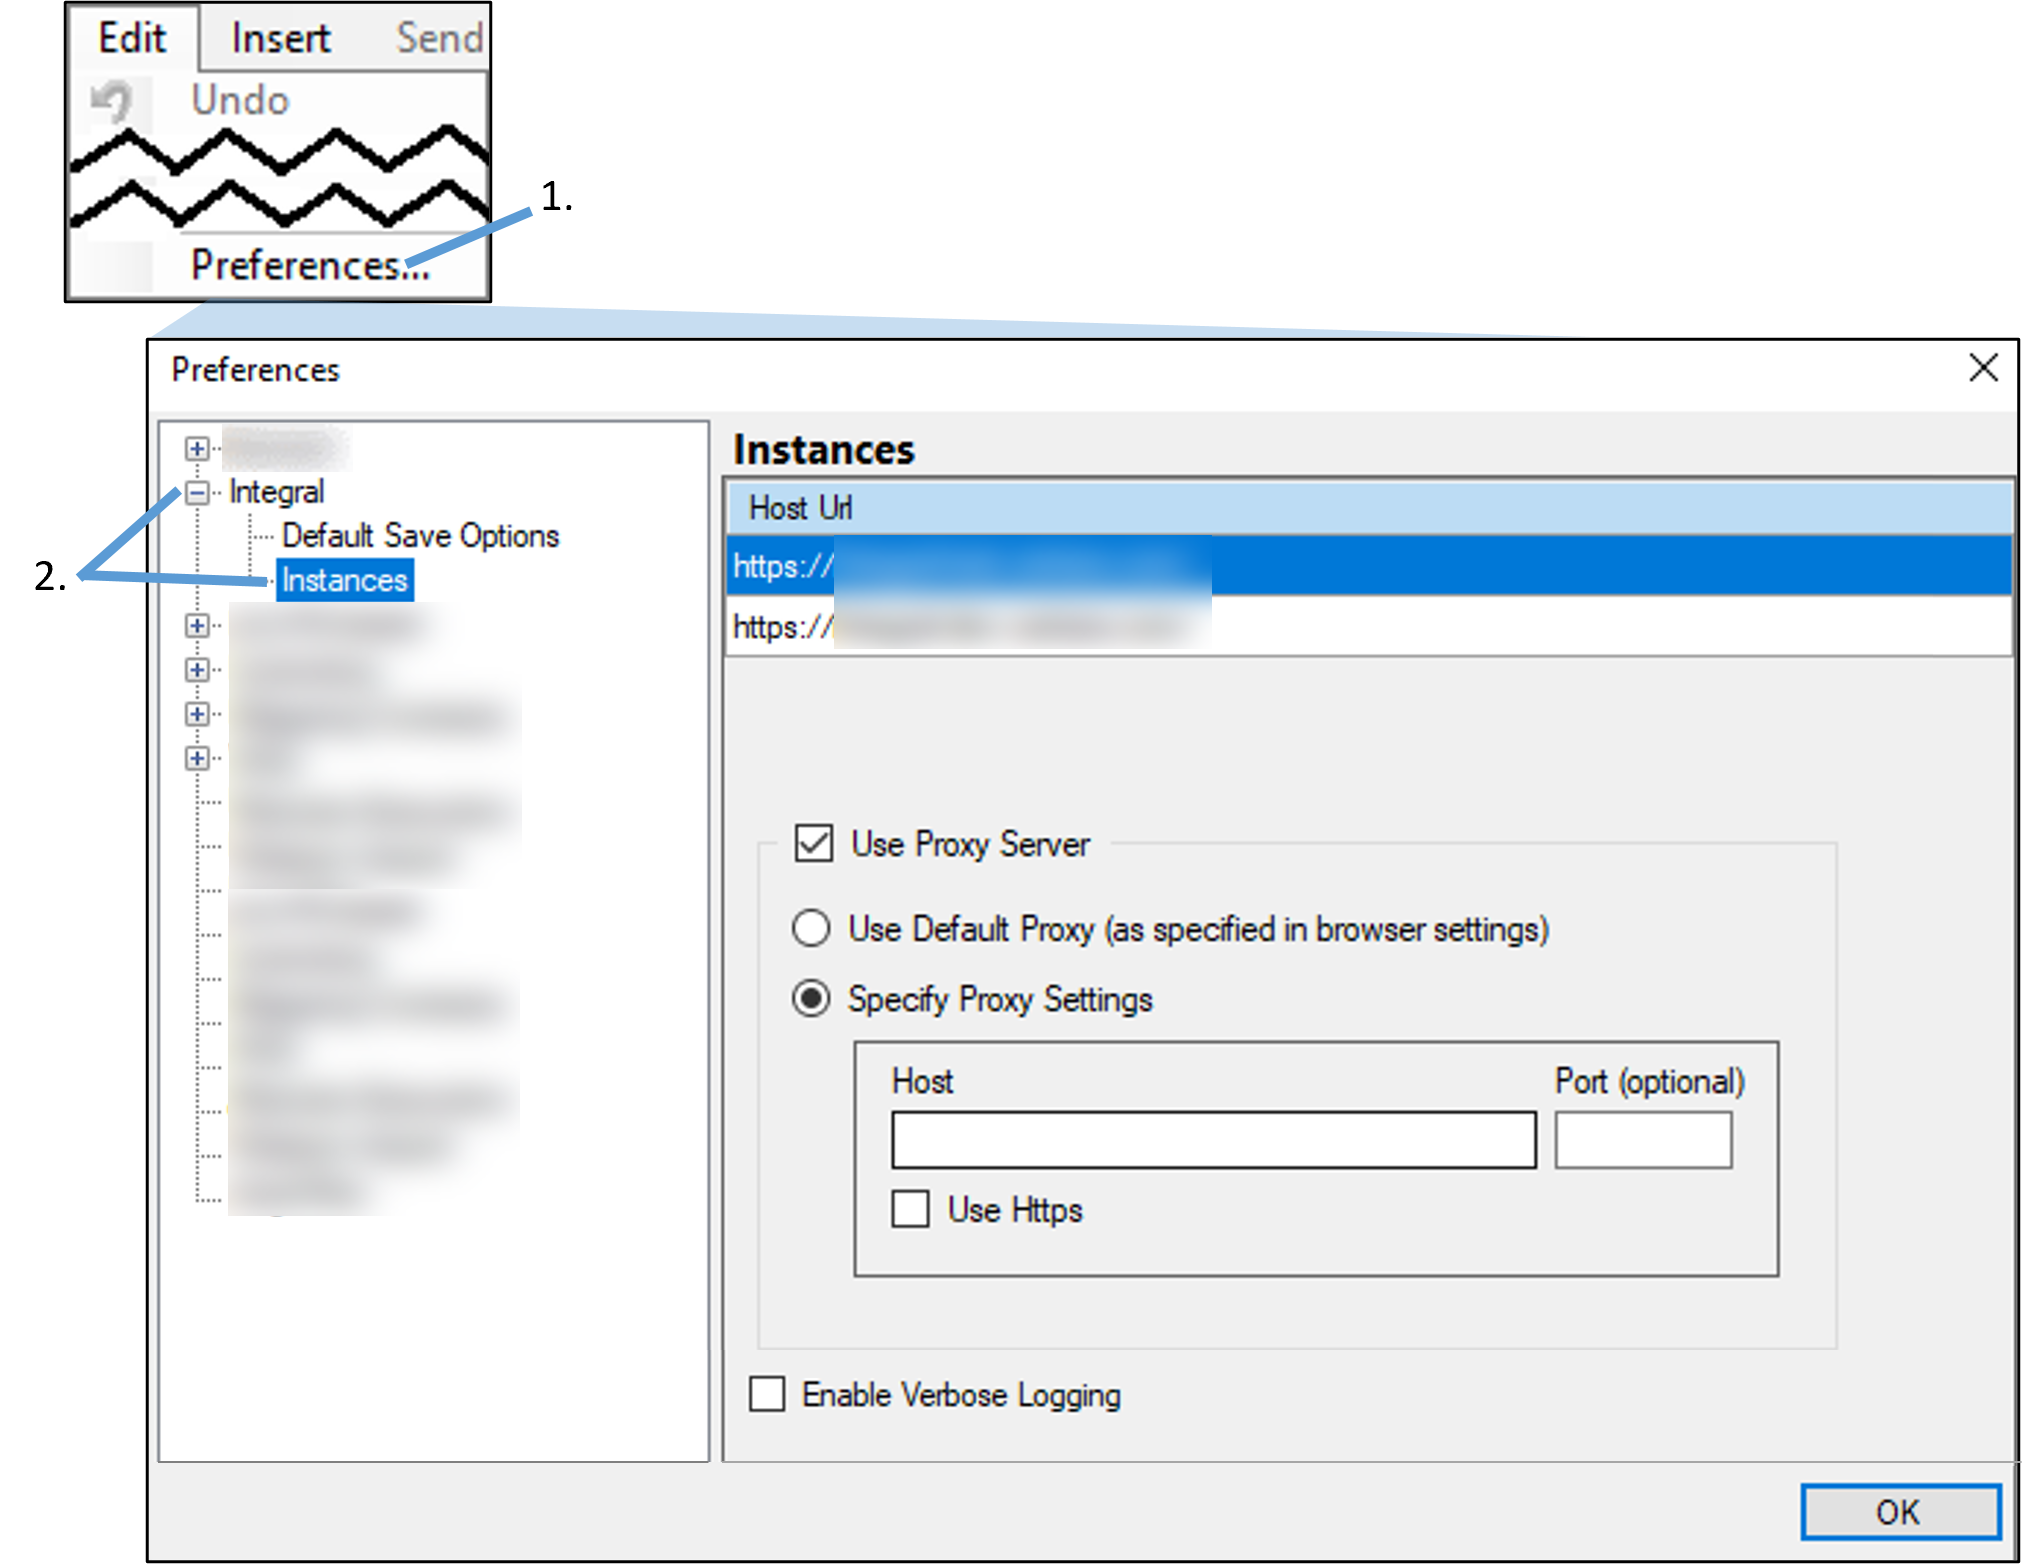Select Default Save Options tree item
2023x1564 pixels.
point(420,536)
